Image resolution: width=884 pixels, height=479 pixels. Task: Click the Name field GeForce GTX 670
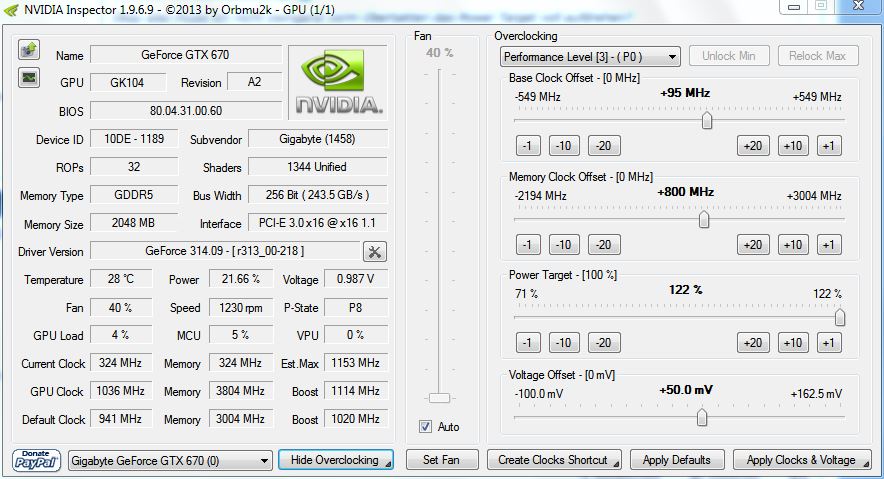point(185,55)
